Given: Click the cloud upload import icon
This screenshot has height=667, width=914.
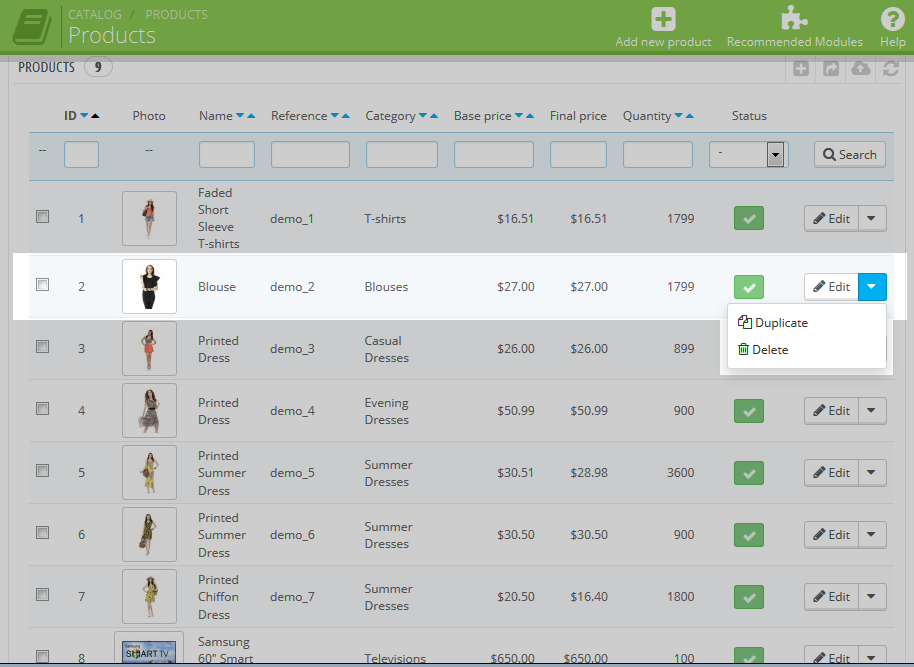Looking at the screenshot, I should (860, 68).
